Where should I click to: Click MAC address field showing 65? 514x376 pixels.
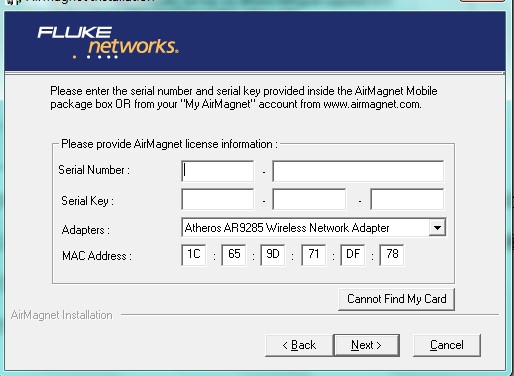click(234, 255)
